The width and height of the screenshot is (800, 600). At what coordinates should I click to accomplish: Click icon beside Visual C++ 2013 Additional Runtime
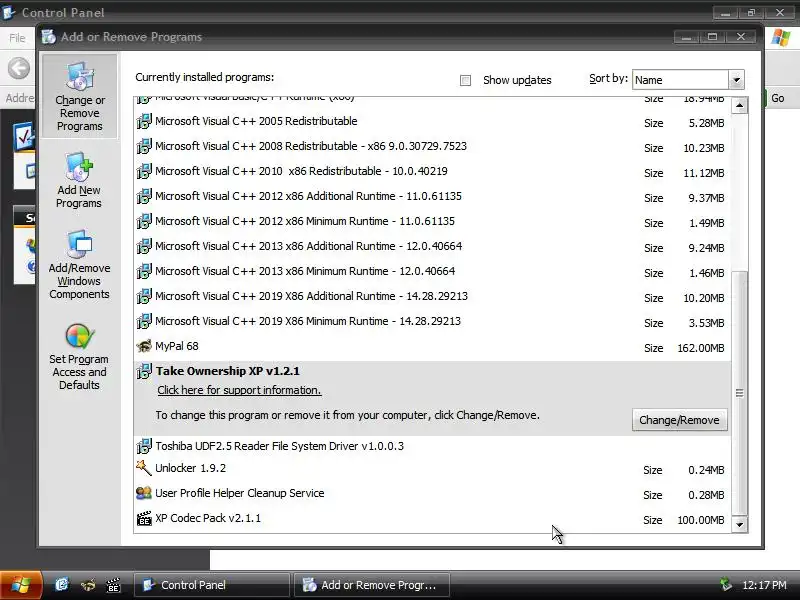pyautogui.click(x=144, y=246)
